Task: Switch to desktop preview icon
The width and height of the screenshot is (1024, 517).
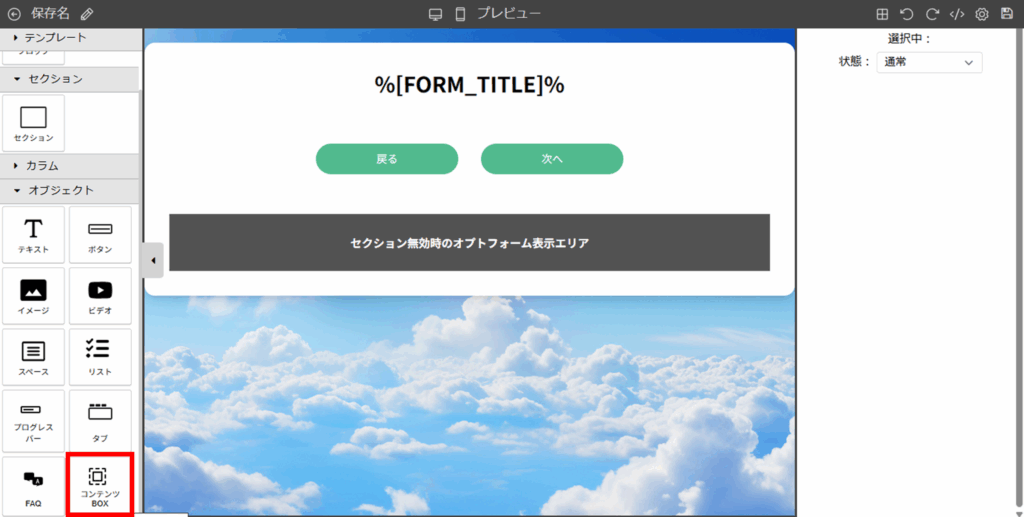Action: [x=435, y=14]
